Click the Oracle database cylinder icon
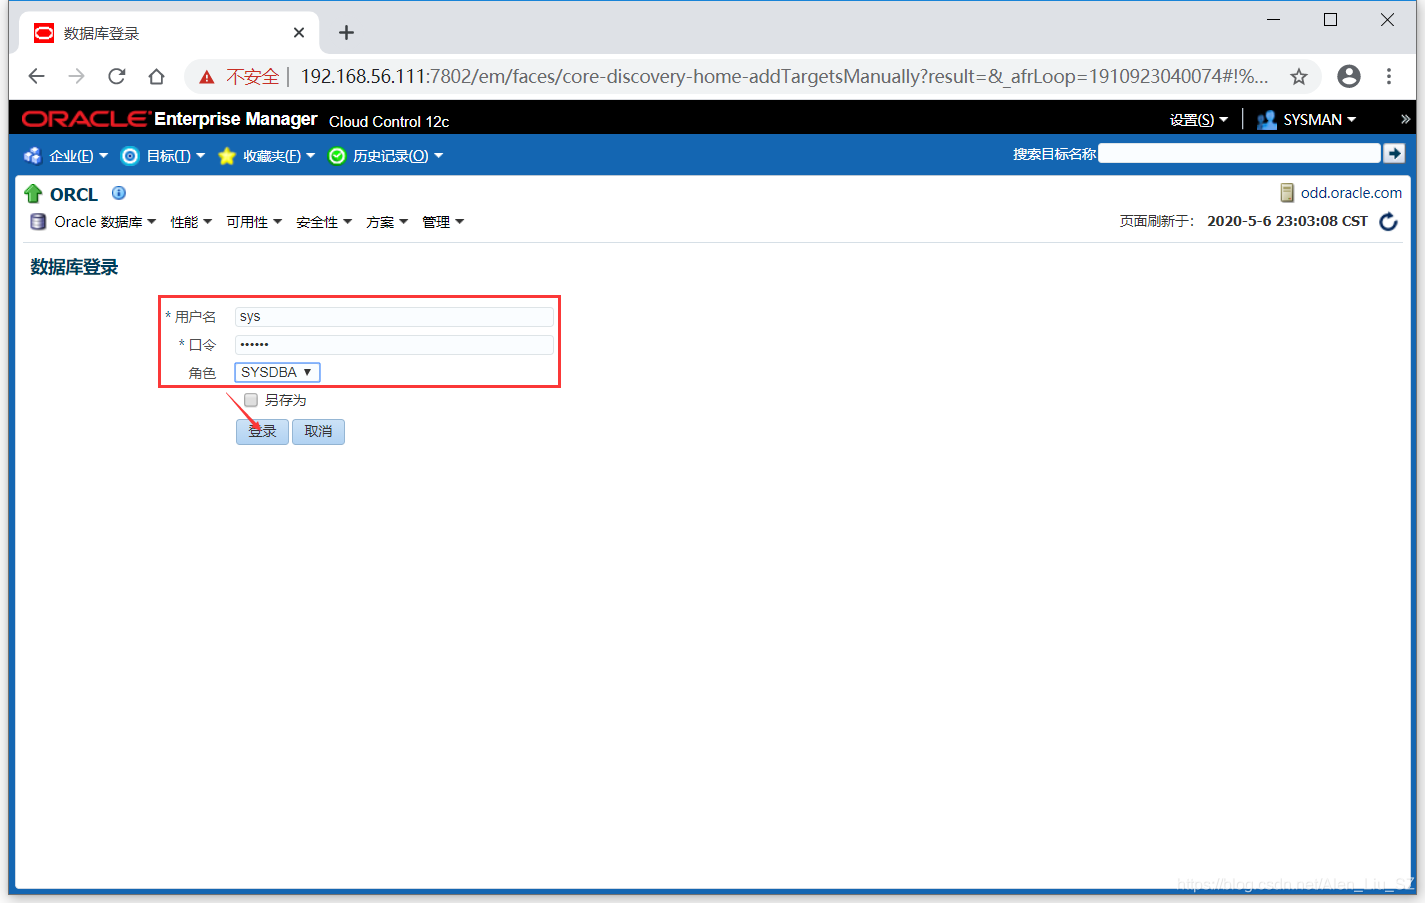The image size is (1425, 903). tap(38, 222)
